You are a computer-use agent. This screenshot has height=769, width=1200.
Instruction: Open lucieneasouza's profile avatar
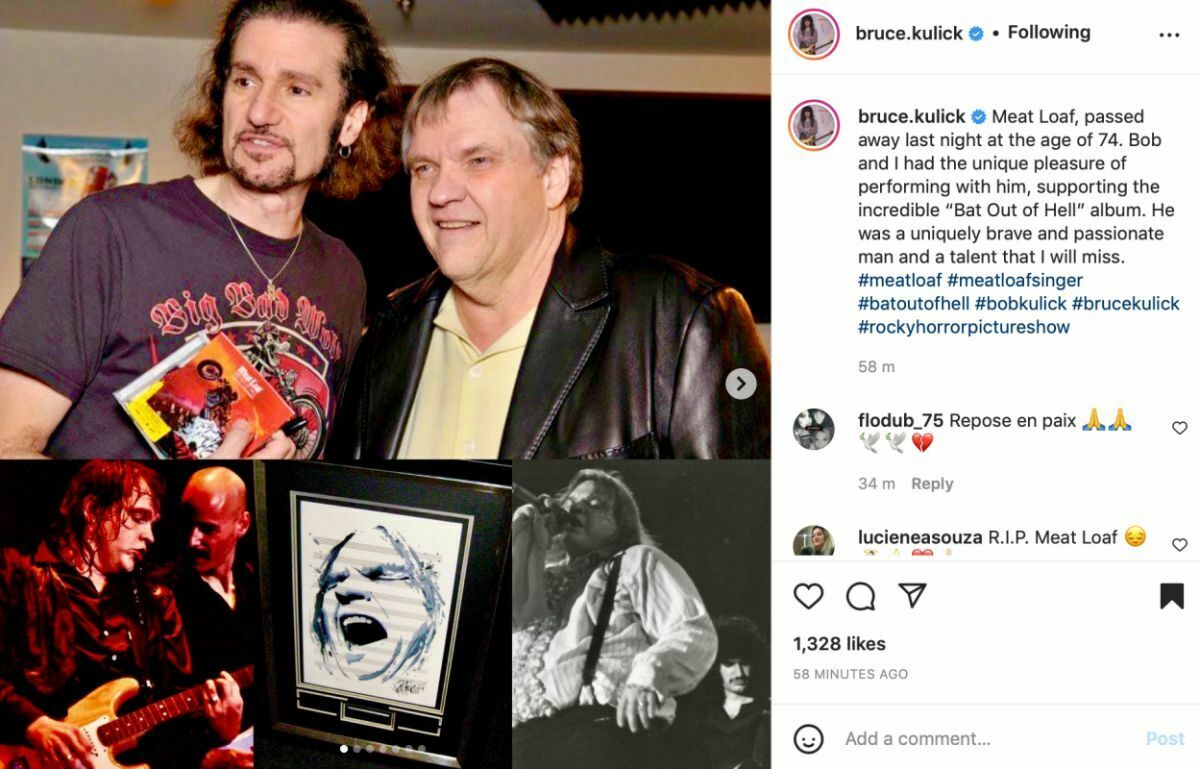click(813, 542)
